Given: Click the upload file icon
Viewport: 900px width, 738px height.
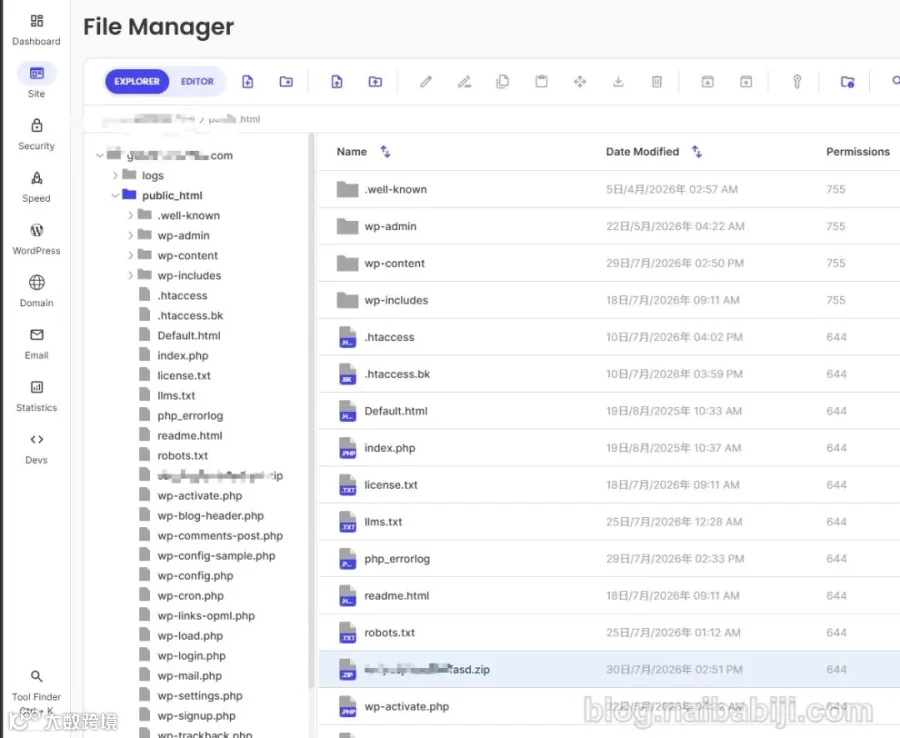Looking at the screenshot, I should pyautogui.click(x=337, y=81).
